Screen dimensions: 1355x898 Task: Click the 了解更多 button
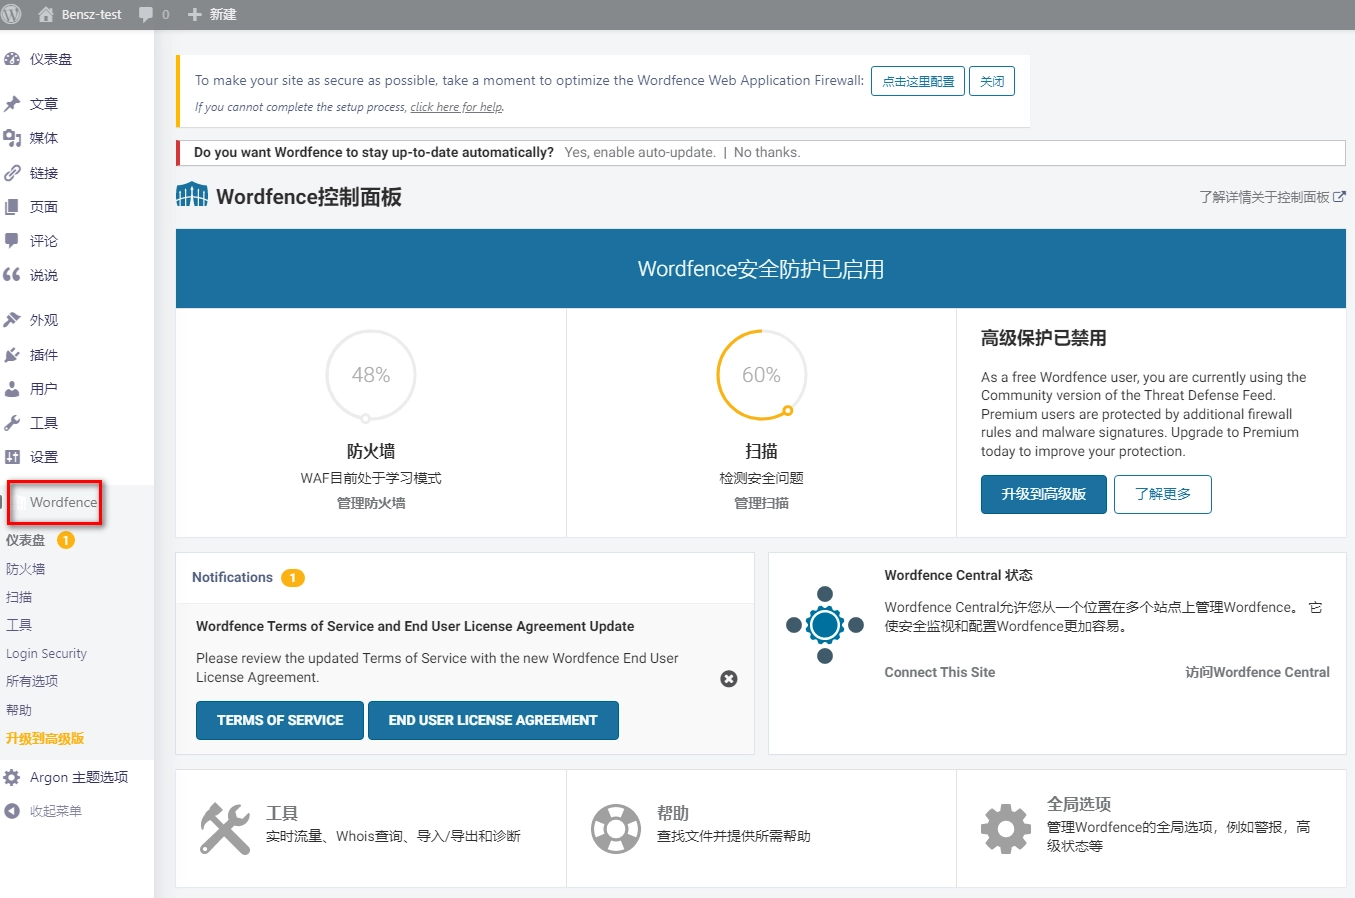[1163, 494]
